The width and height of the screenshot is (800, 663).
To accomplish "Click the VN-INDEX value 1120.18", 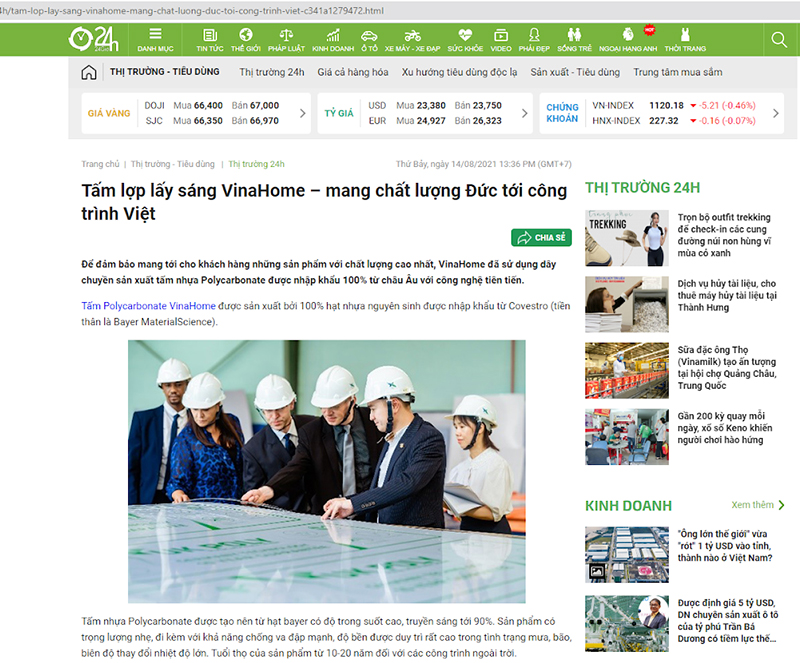I will click(666, 106).
